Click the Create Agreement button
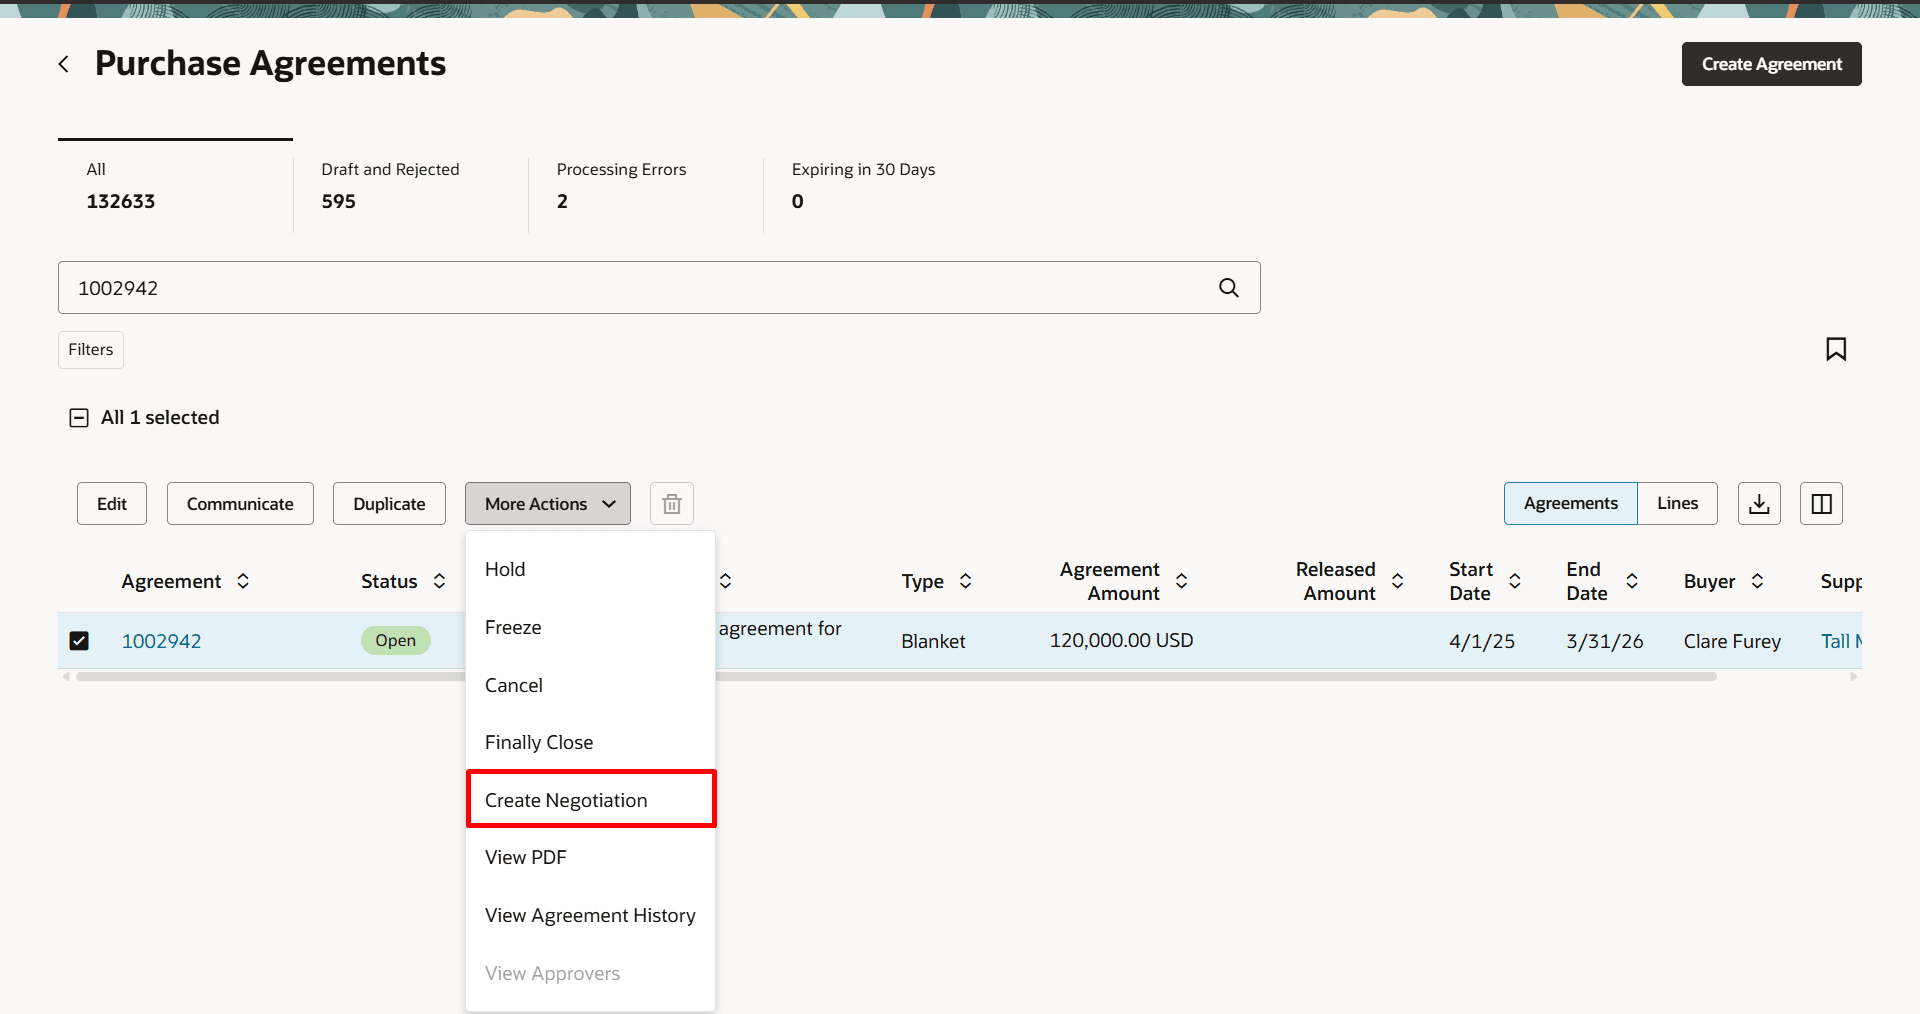The image size is (1920, 1014). click(1771, 63)
